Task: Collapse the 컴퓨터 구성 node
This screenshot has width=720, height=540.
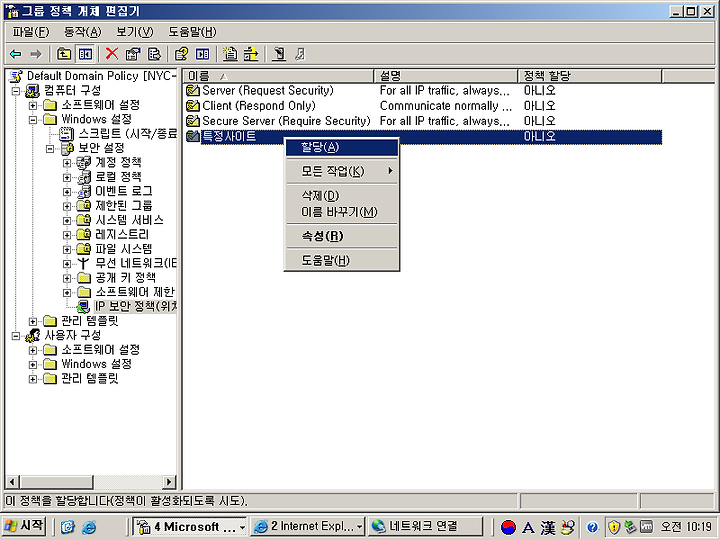Action: 16,91
